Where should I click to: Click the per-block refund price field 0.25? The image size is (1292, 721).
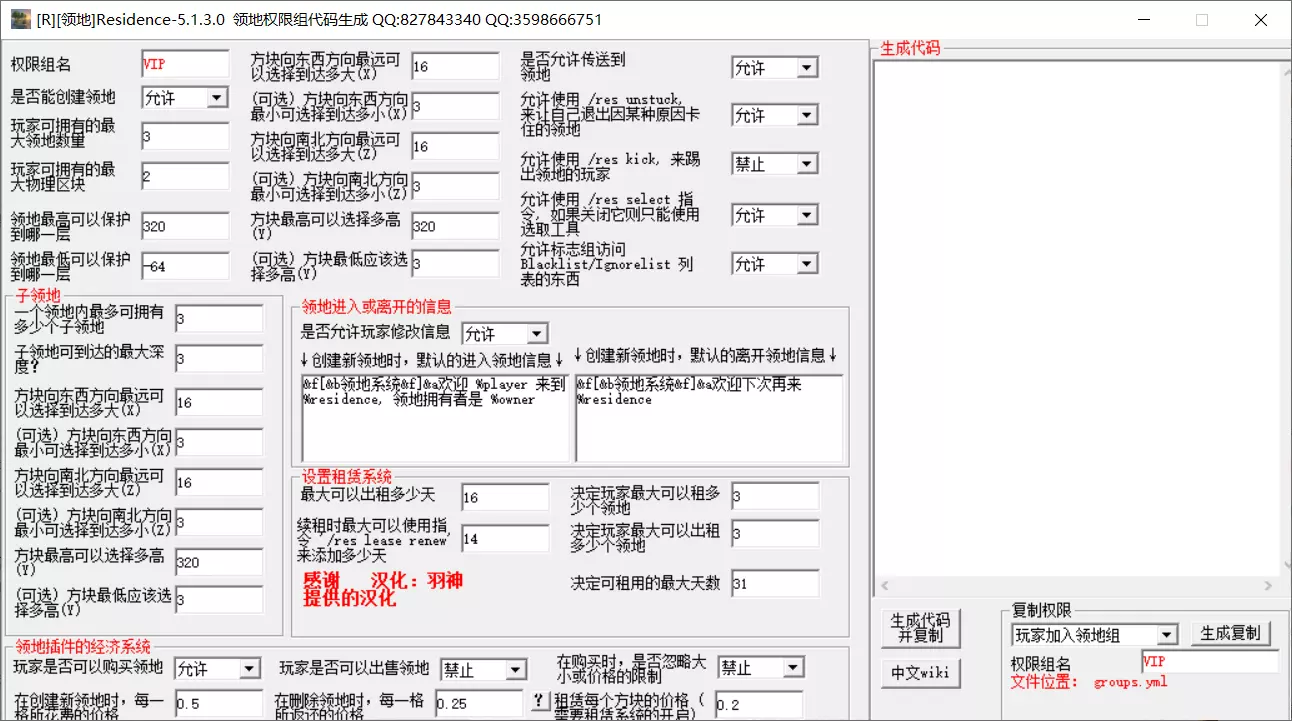click(x=478, y=703)
